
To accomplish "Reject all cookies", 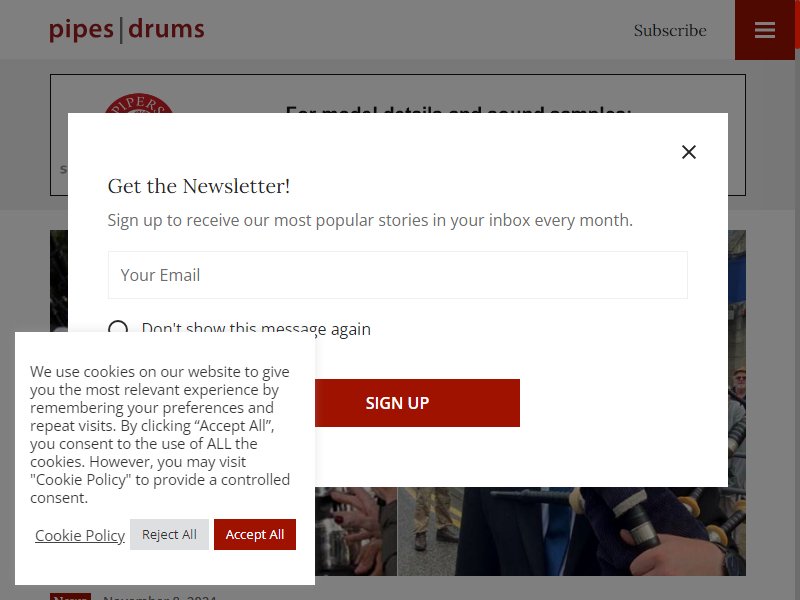I will [169, 534].
